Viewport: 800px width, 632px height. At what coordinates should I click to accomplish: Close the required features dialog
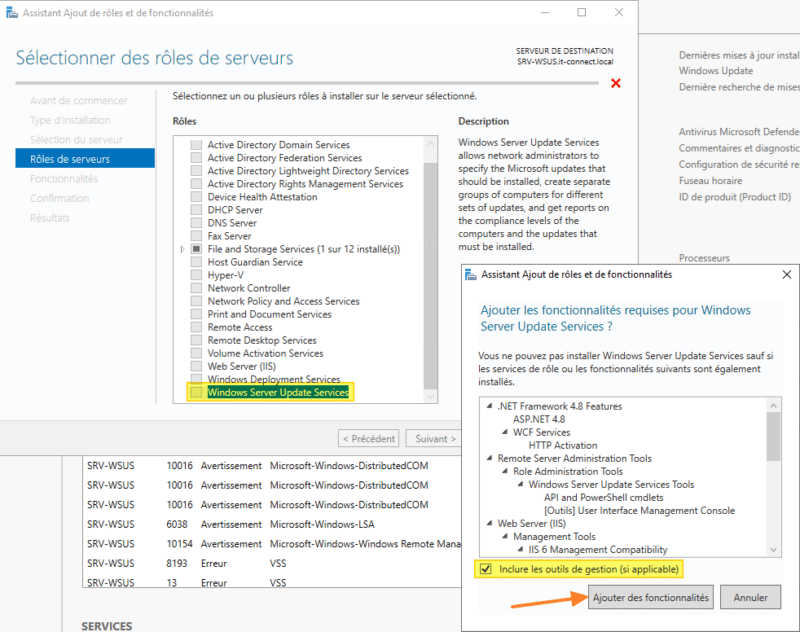[785, 274]
